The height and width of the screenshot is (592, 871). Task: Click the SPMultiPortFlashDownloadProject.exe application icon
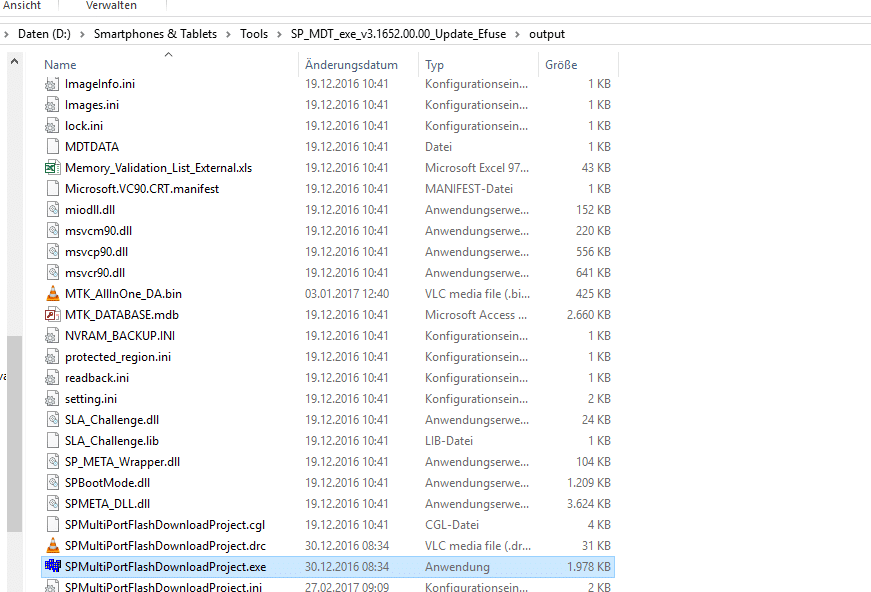[52, 566]
